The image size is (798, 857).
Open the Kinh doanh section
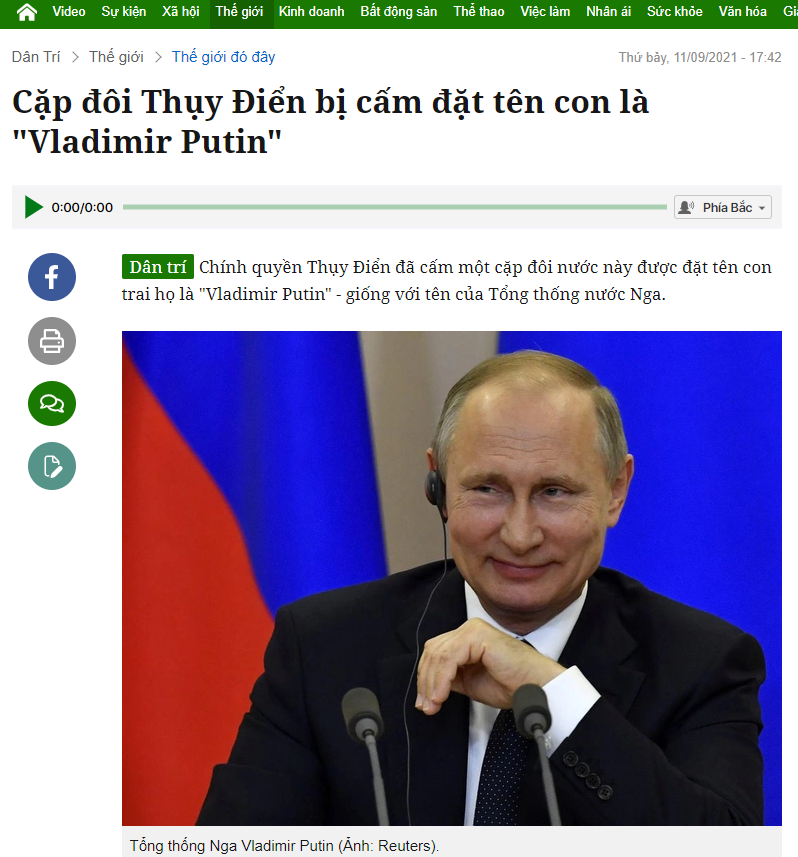click(312, 11)
